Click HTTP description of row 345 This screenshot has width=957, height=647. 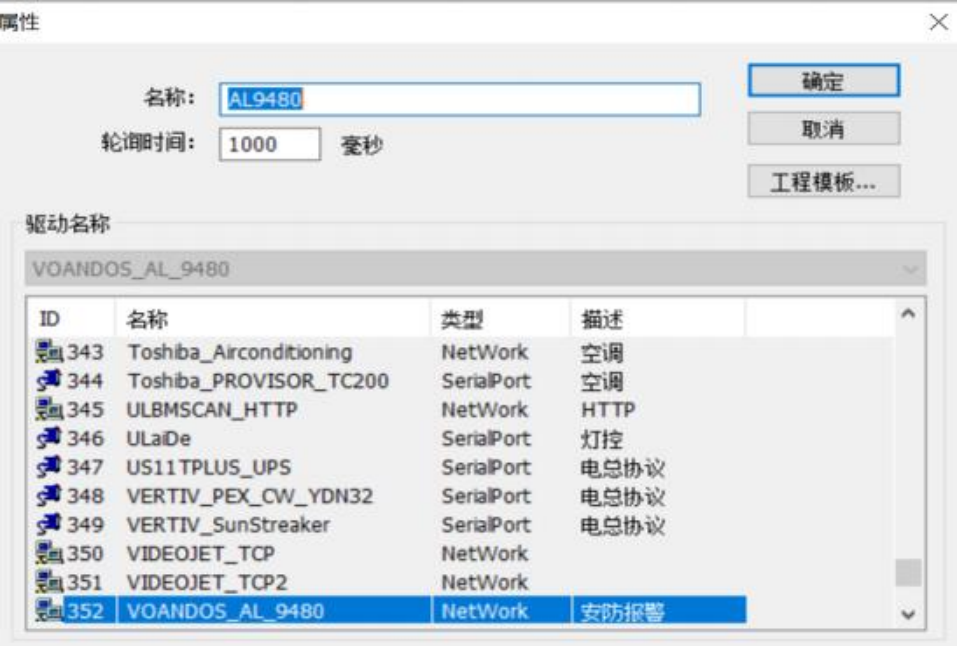click(608, 410)
